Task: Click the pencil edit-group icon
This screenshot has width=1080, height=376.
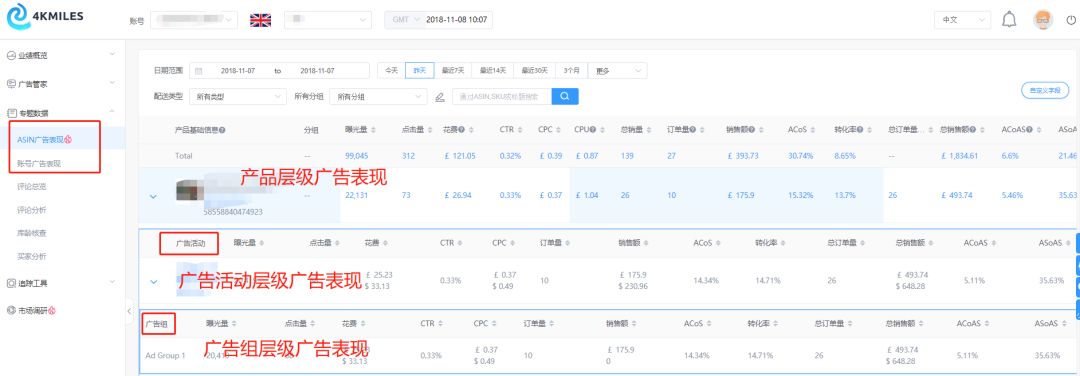Action: coord(440,97)
